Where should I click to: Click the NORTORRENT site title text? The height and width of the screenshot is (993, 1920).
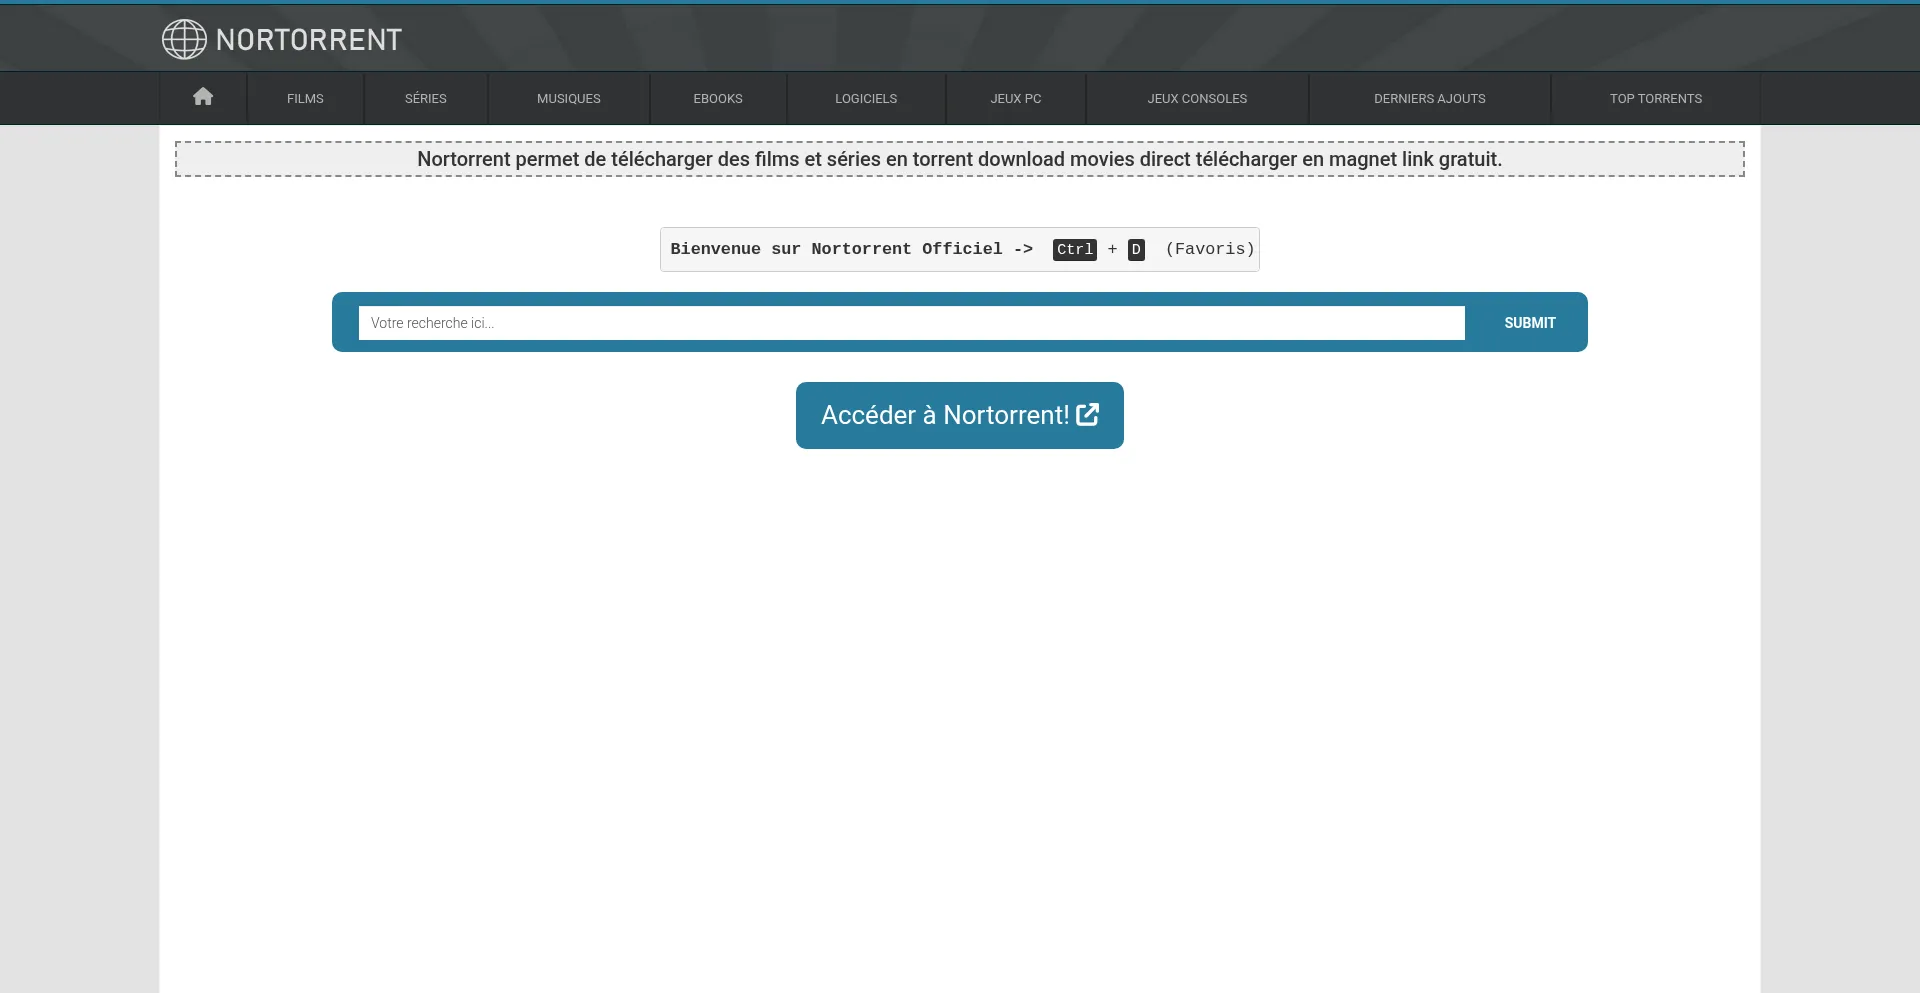pos(309,40)
